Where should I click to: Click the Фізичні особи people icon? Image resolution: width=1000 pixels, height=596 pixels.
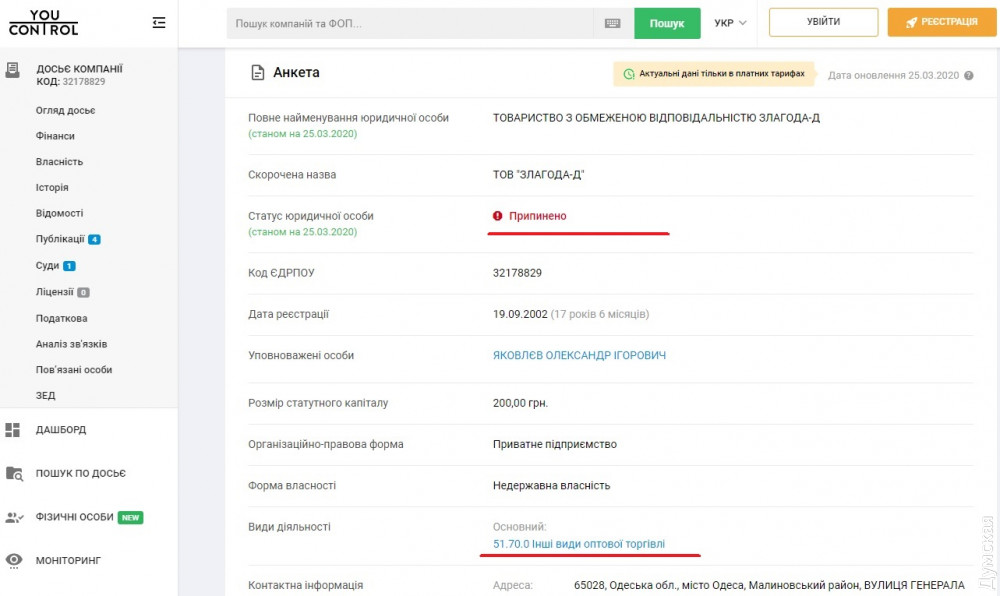(x=13, y=517)
